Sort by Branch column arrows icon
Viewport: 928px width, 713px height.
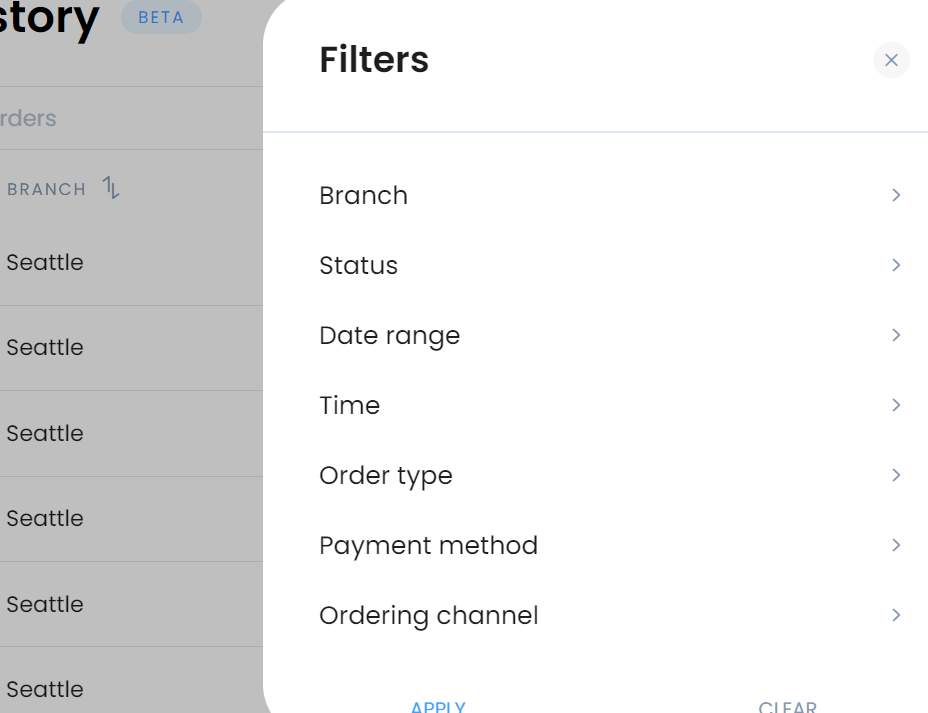[x=111, y=188]
